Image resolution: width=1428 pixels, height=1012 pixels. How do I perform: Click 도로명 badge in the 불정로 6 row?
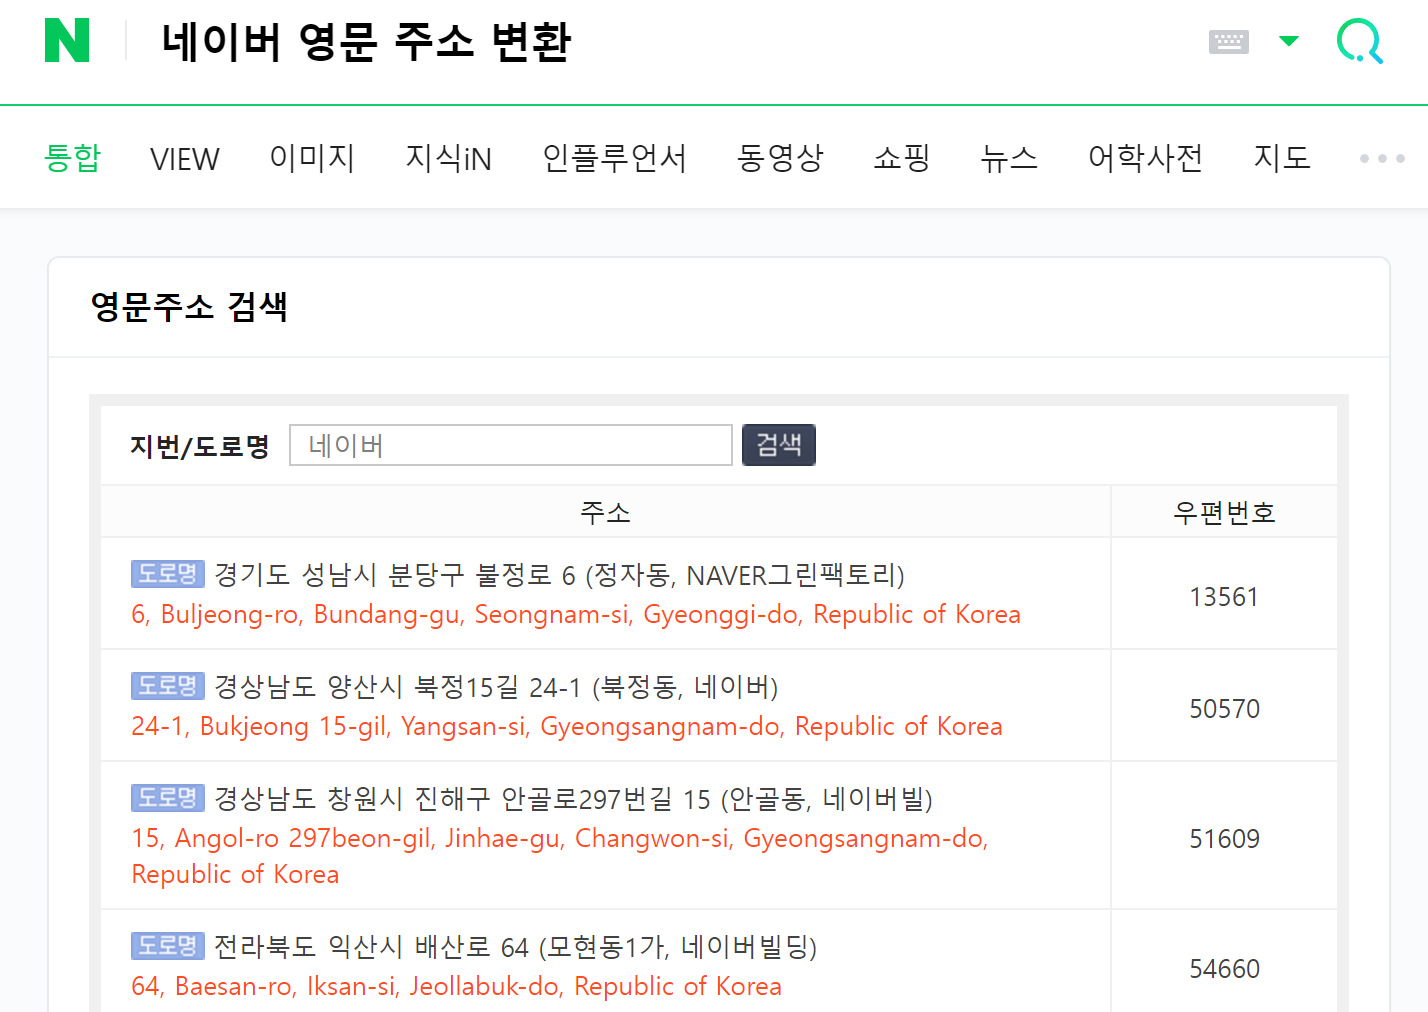pyautogui.click(x=168, y=574)
